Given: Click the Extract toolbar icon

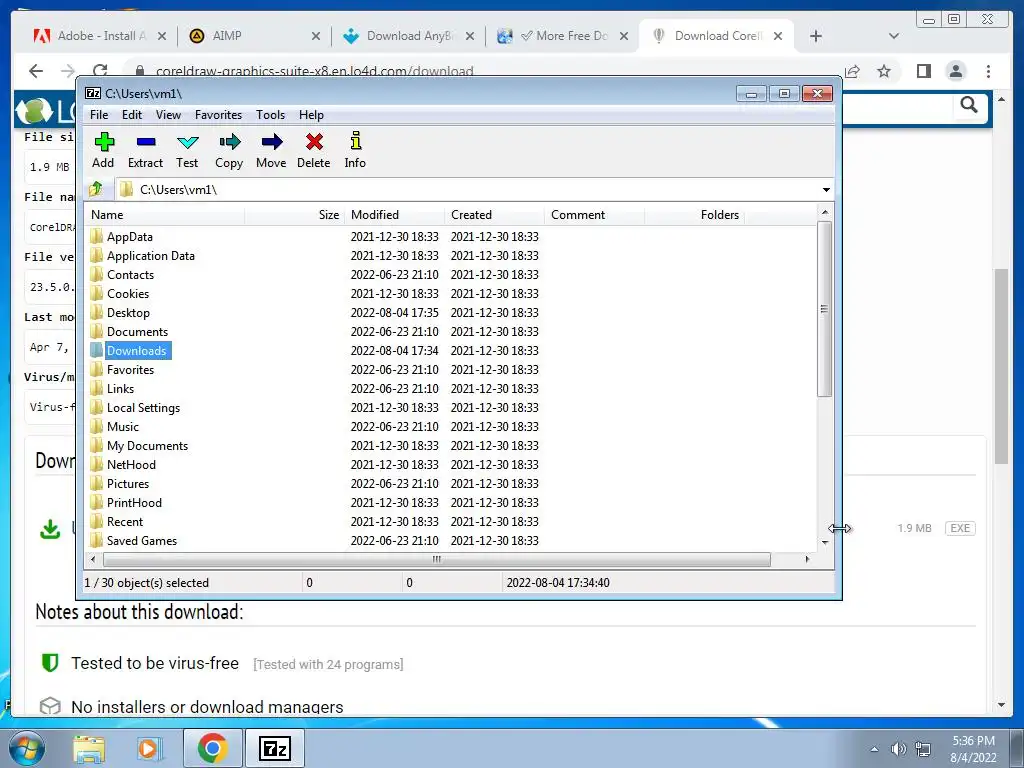Looking at the screenshot, I should click(x=145, y=150).
